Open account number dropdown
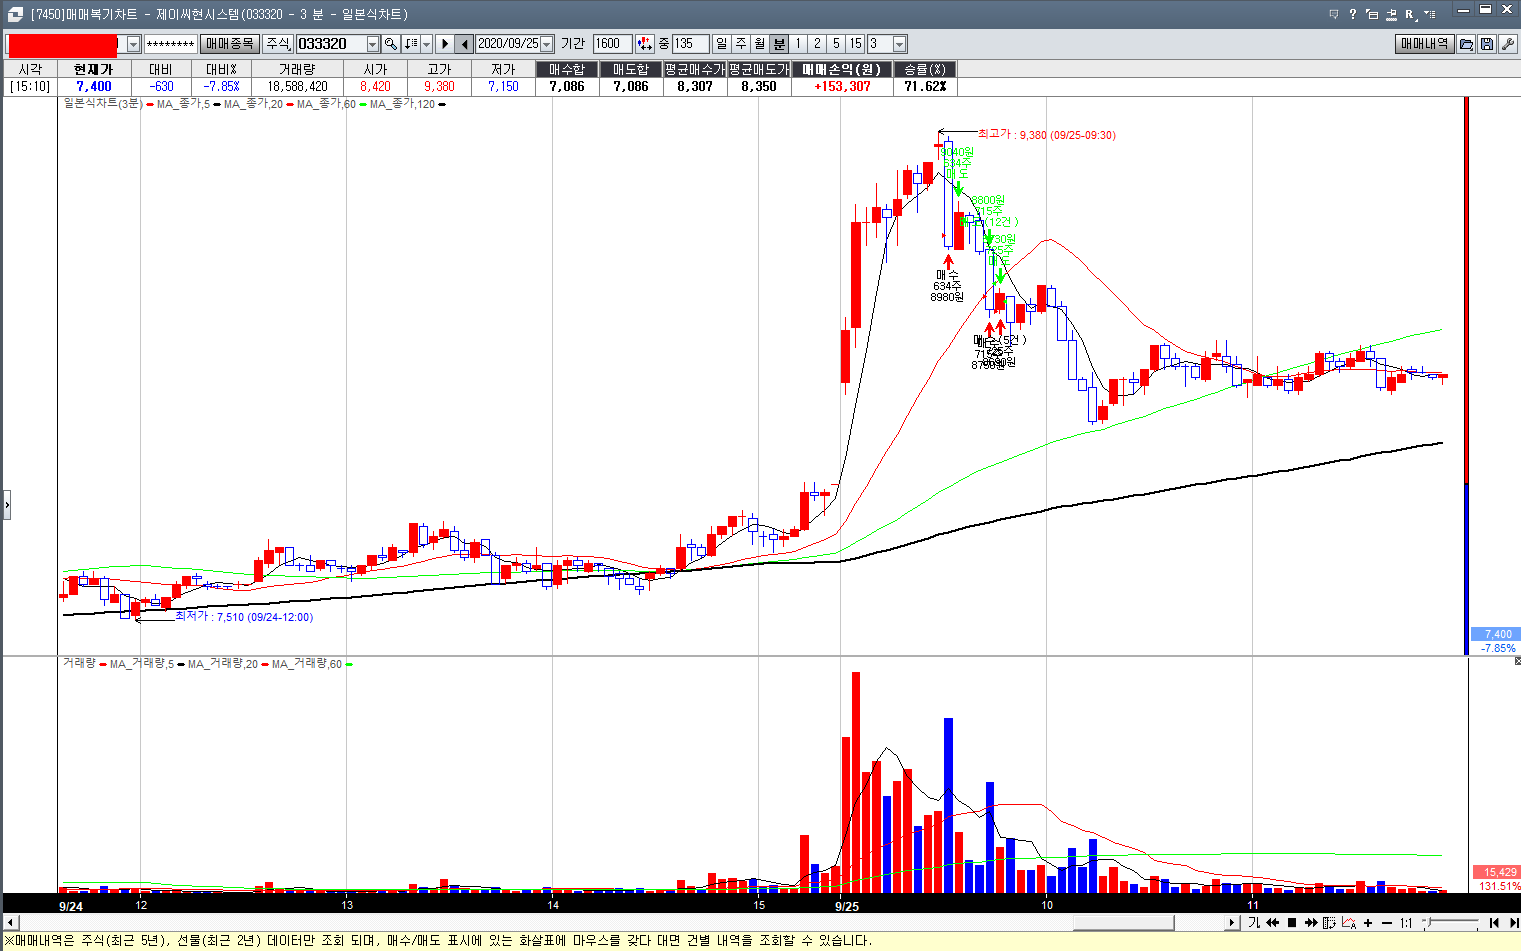 (x=134, y=44)
